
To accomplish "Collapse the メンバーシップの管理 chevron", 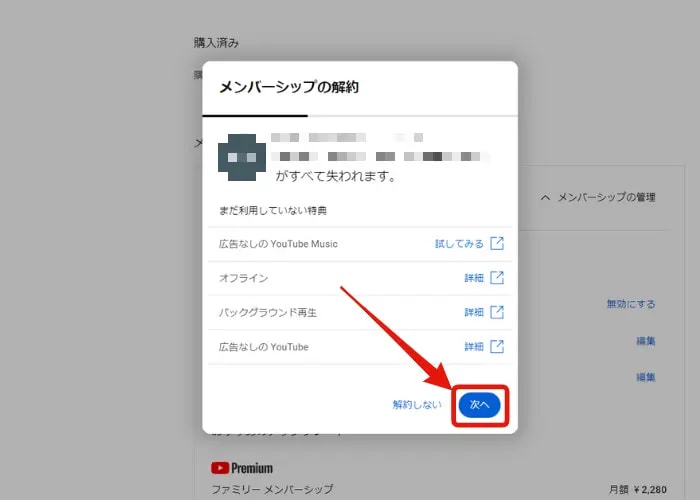I will pyautogui.click(x=545, y=198).
